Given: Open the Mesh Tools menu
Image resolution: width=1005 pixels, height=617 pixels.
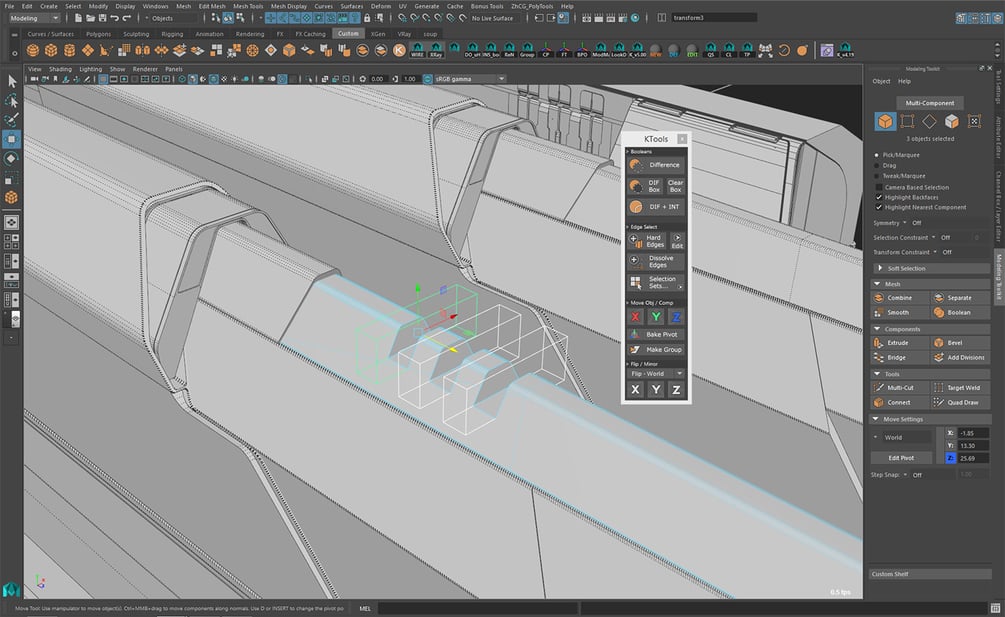Looking at the screenshot, I should click(x=248, y=6).
